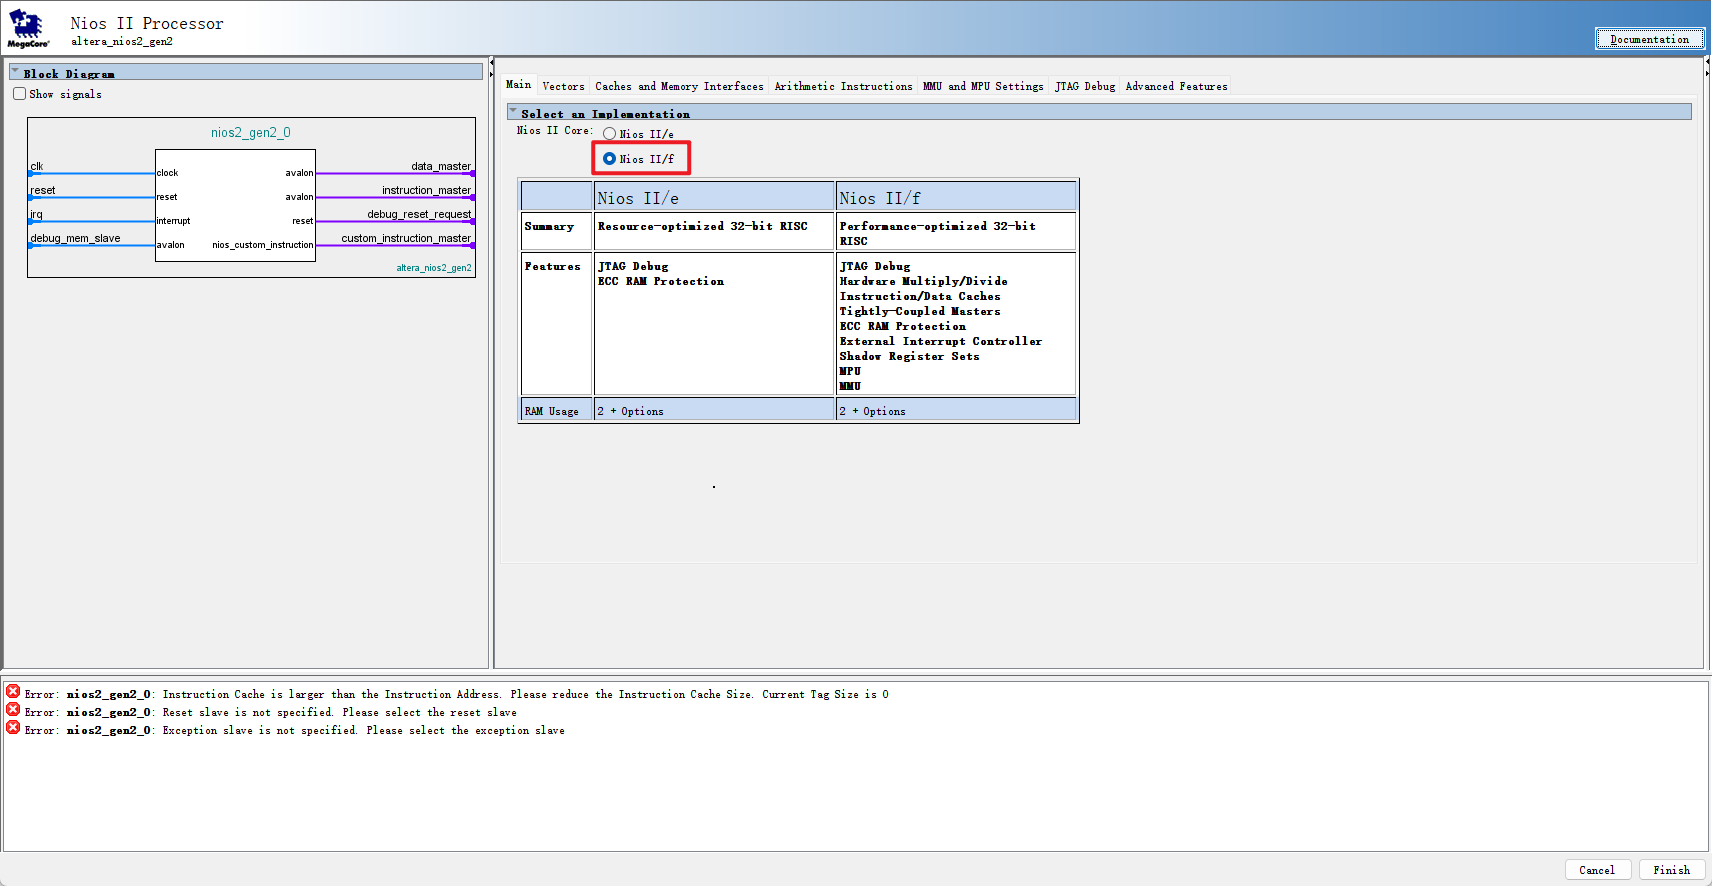
Task: Open the Caches and Memory Interfaces tab
Action: tap(679, 86)
